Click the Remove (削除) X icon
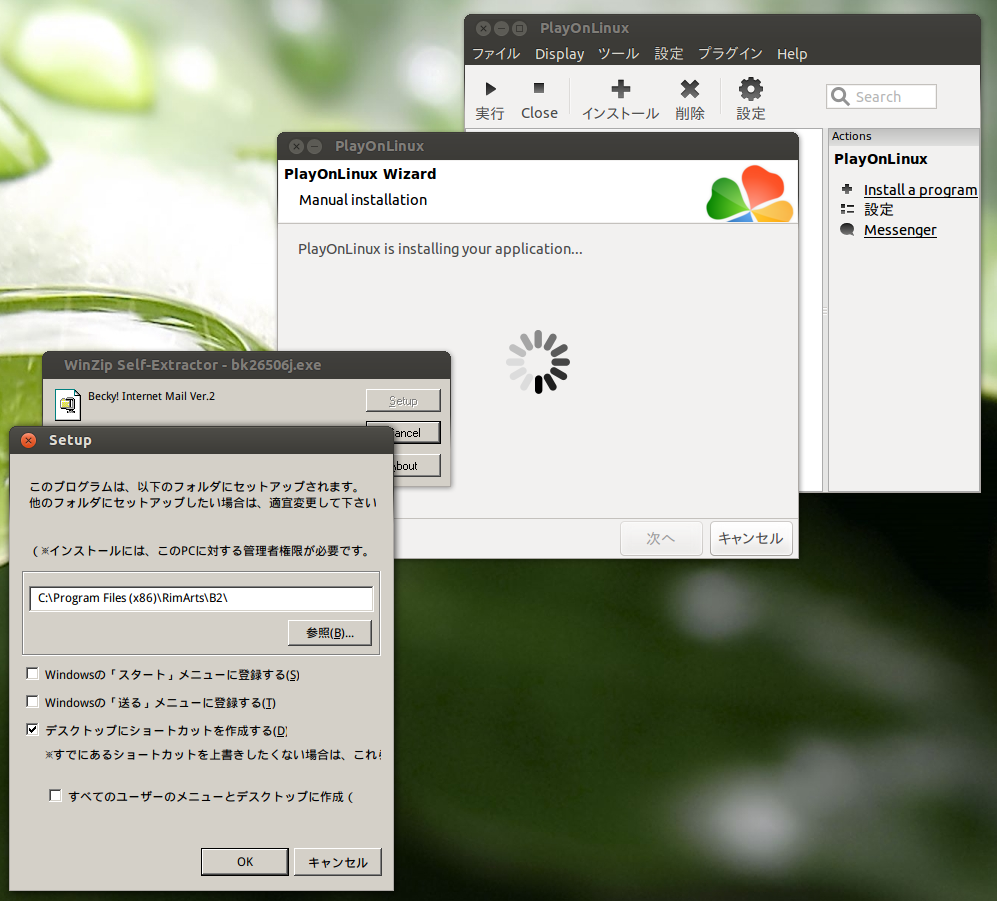The image size is (997, 901). click(x=690, y=88)
